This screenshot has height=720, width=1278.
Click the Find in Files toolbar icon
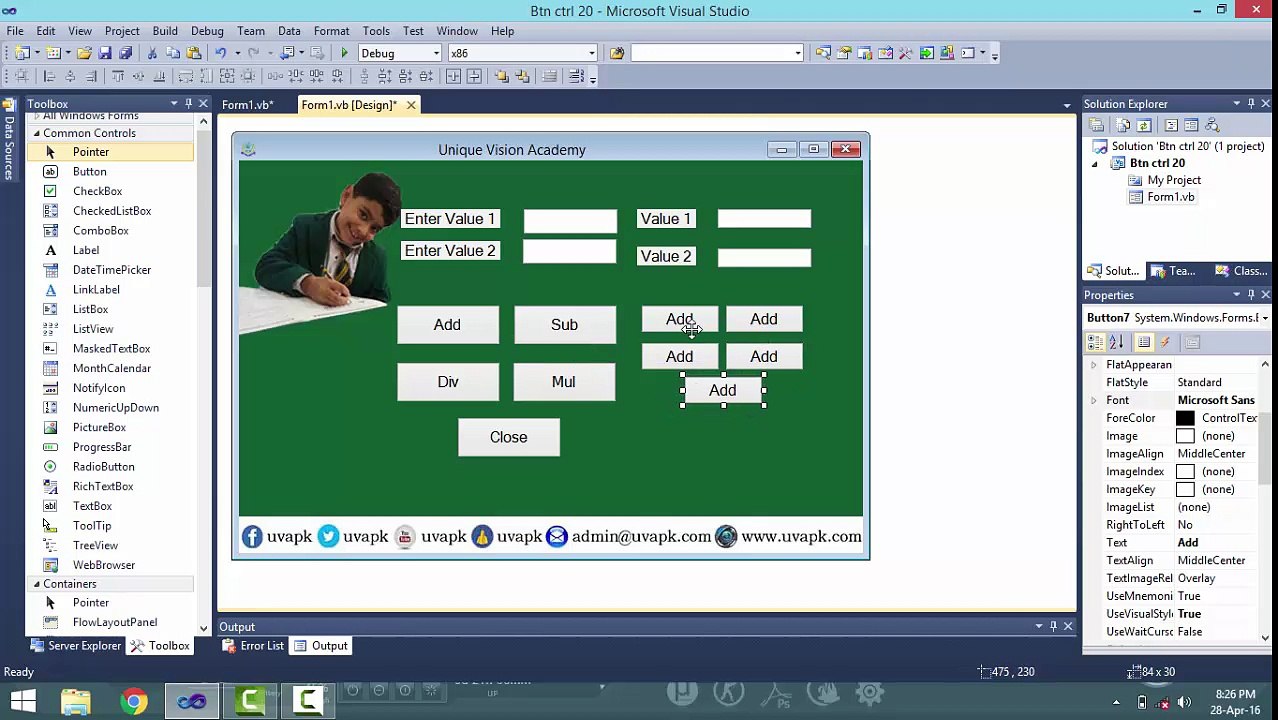tap(617, 53)
